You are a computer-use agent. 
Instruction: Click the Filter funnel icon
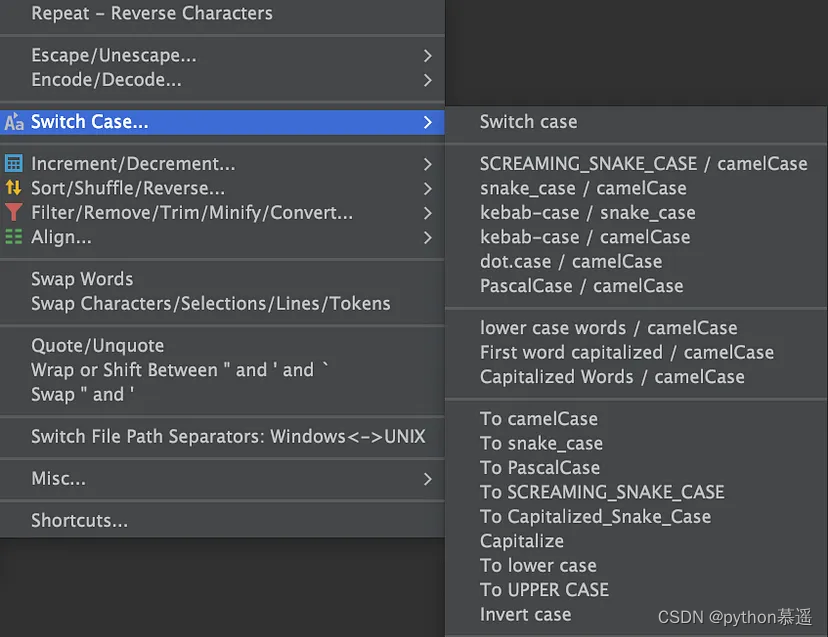pos(14,213)
